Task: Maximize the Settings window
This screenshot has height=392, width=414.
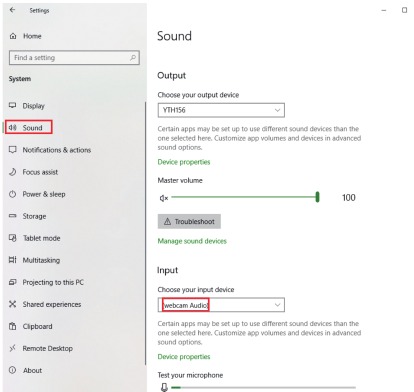Action: 404,10
